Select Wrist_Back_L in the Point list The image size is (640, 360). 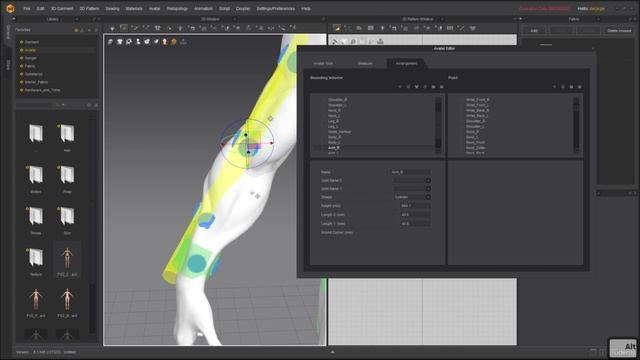(477, 116)
